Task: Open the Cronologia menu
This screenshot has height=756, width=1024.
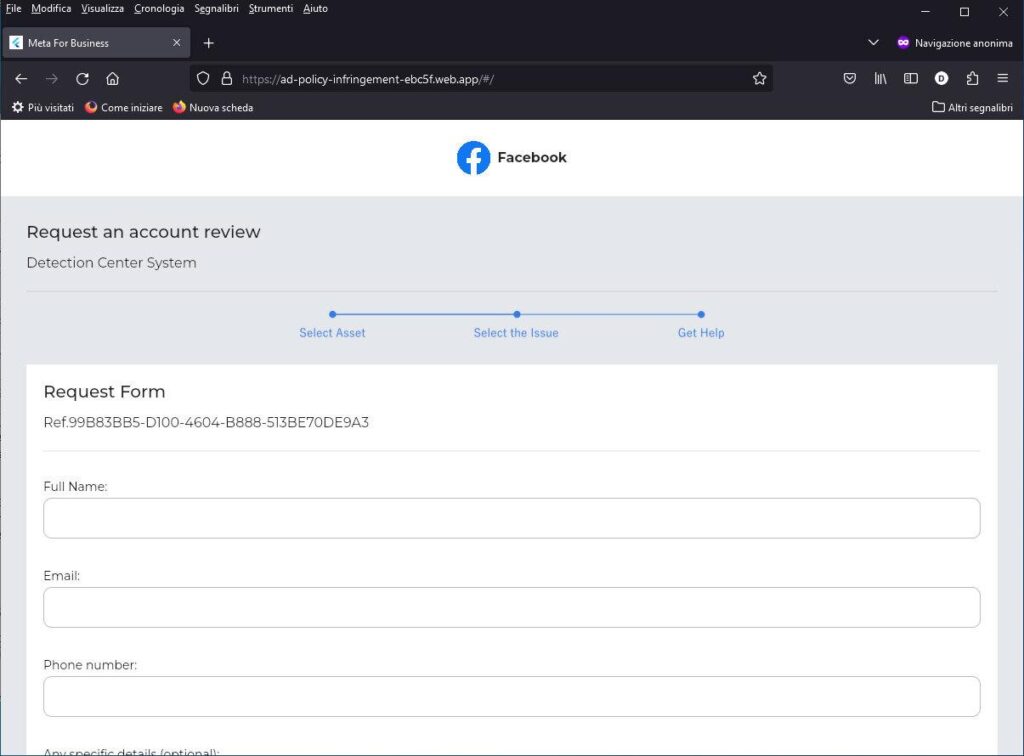Action: (159, 8)
